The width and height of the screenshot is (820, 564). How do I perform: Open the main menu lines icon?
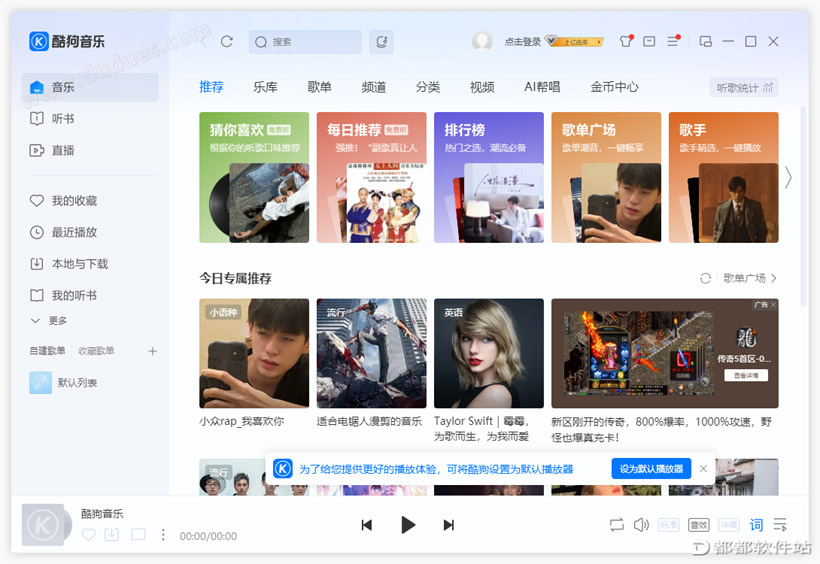pyautogui.click(x=673, y=41)
